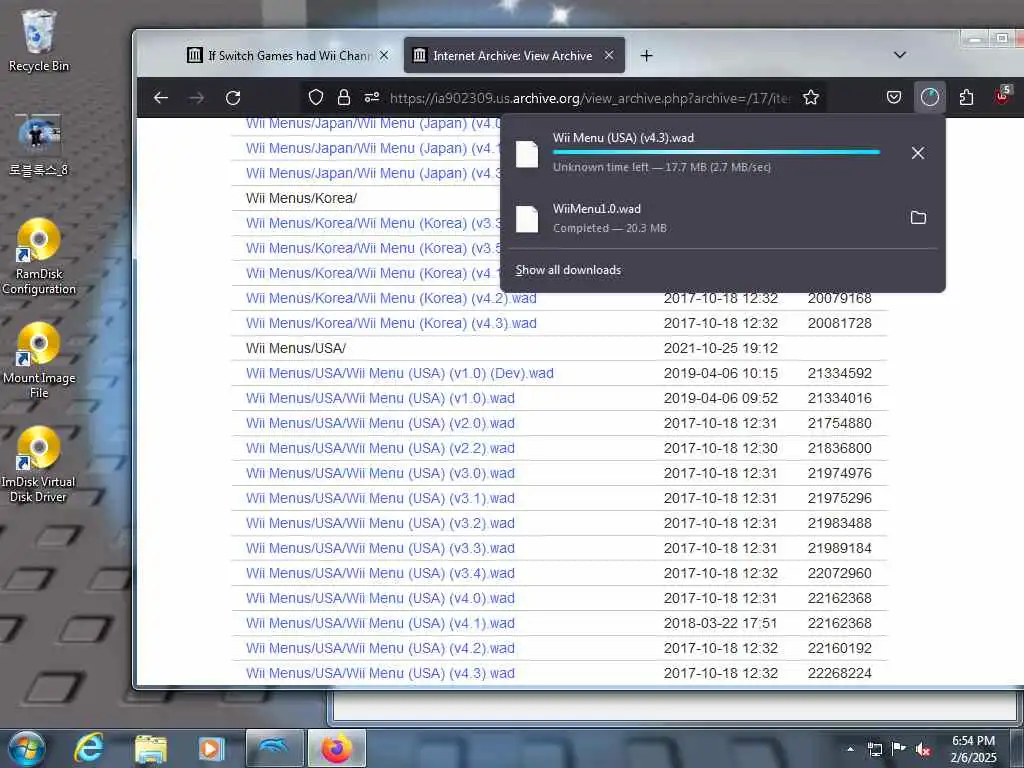1024x768 pixels.
Task: Download Wii Menu (USA) (v4.1).wad
Action: 380,624
